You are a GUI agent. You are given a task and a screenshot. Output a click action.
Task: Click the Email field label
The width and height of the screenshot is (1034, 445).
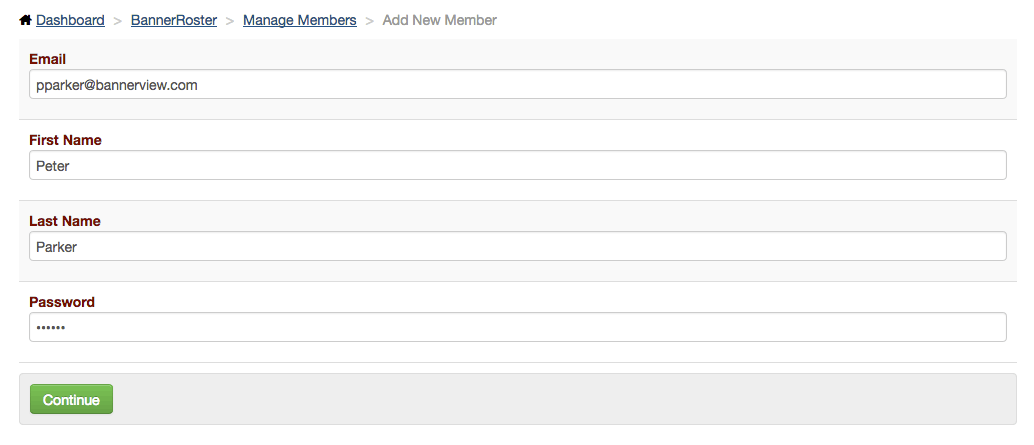[47, 59]
